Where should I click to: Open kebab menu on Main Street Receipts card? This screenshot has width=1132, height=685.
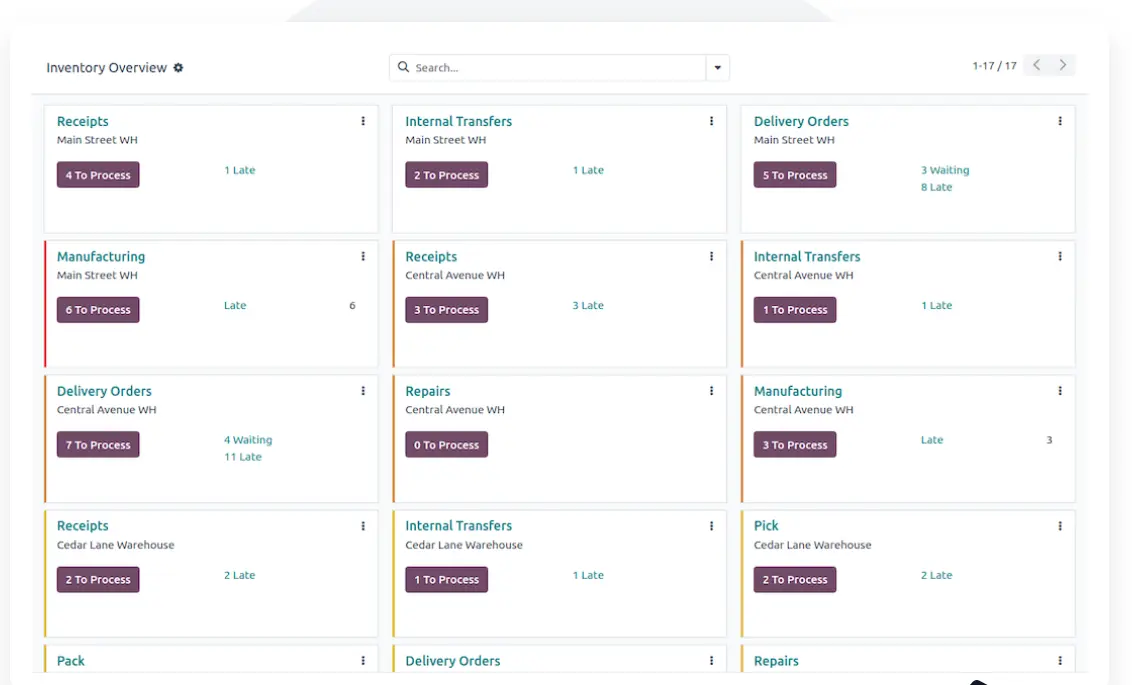pyautogui.click(x=363, y=121)
